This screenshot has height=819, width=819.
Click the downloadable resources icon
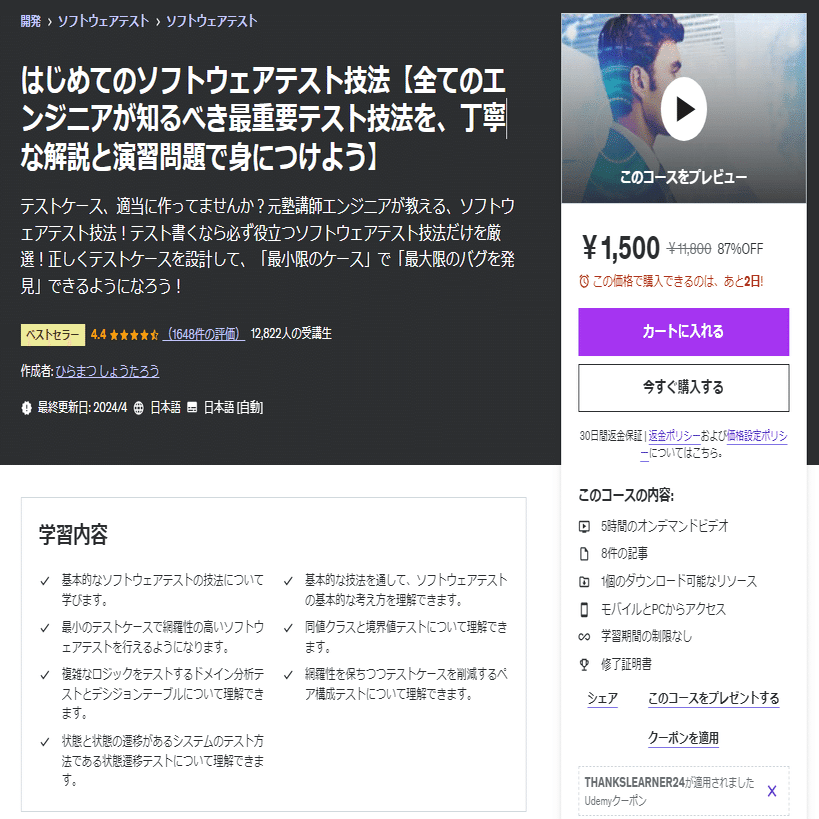[584, 581]
